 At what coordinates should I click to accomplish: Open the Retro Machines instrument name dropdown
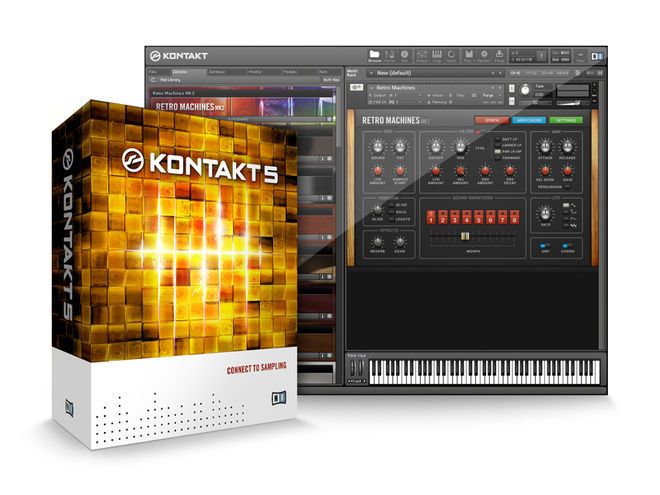click(x=434, y=88)
